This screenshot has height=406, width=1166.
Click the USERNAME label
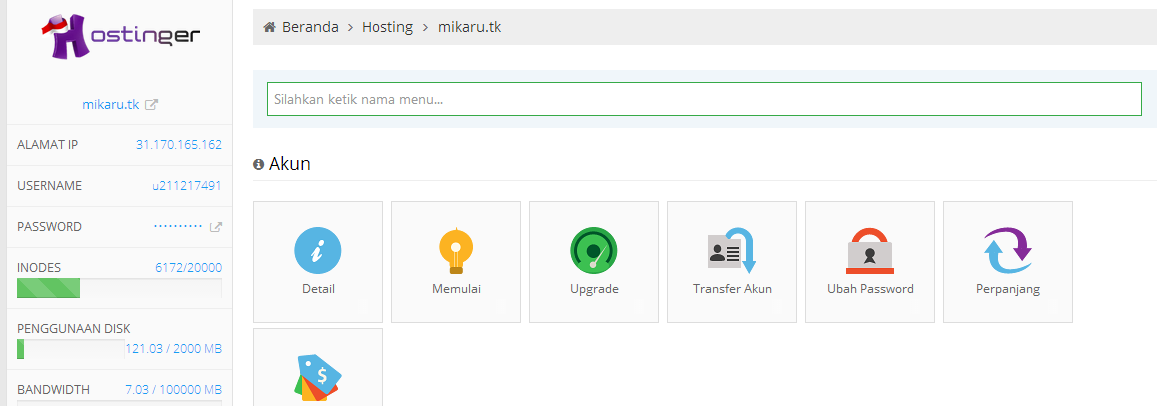tap(50, 186)
